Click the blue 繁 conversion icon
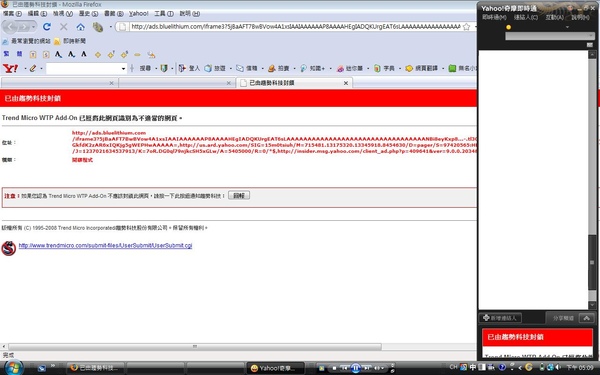600x375 pixels. 6,54
